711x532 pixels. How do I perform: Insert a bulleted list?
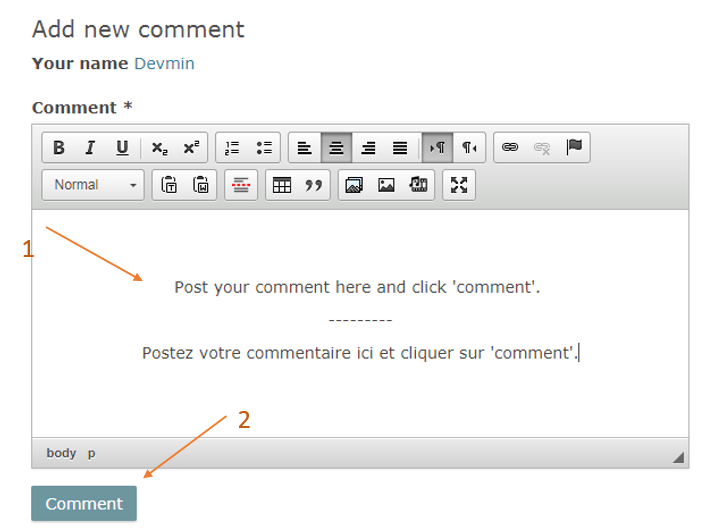(x=264, y=148)
